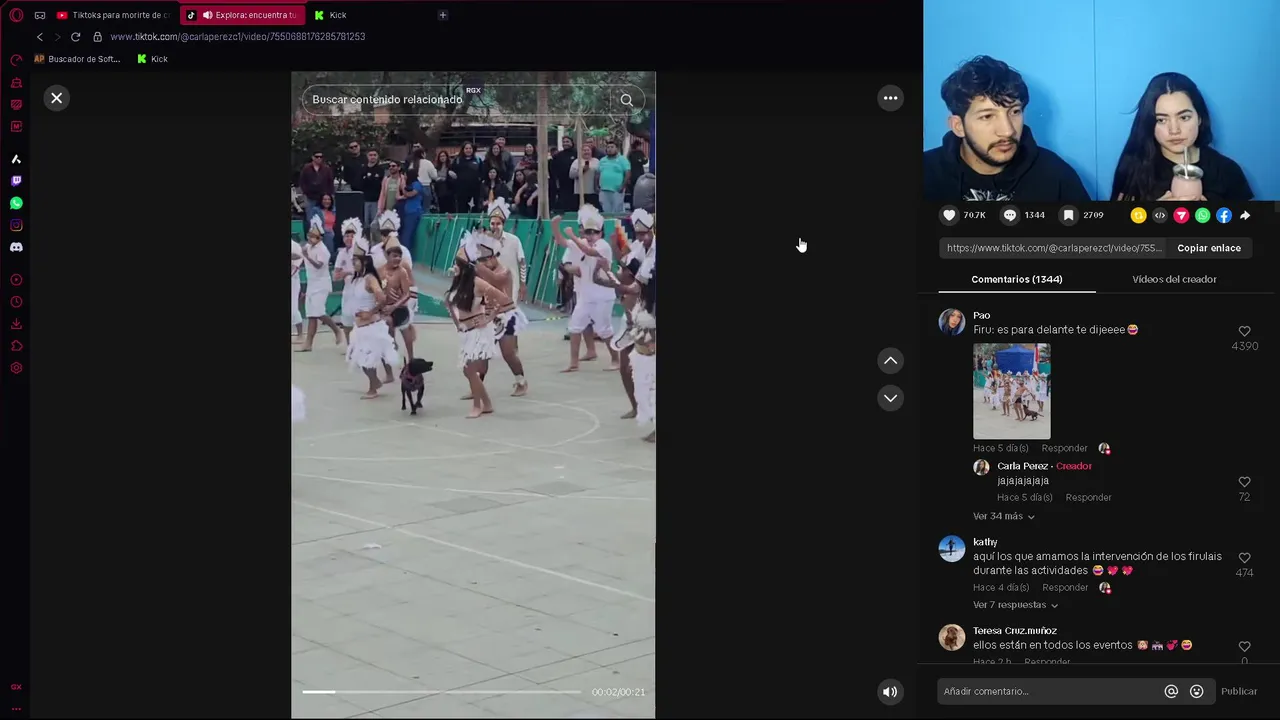Open Twitch in the Opera sidebar
This screenshot has height=720, width=1280.
pyautogui.click(x=16, y=181)
